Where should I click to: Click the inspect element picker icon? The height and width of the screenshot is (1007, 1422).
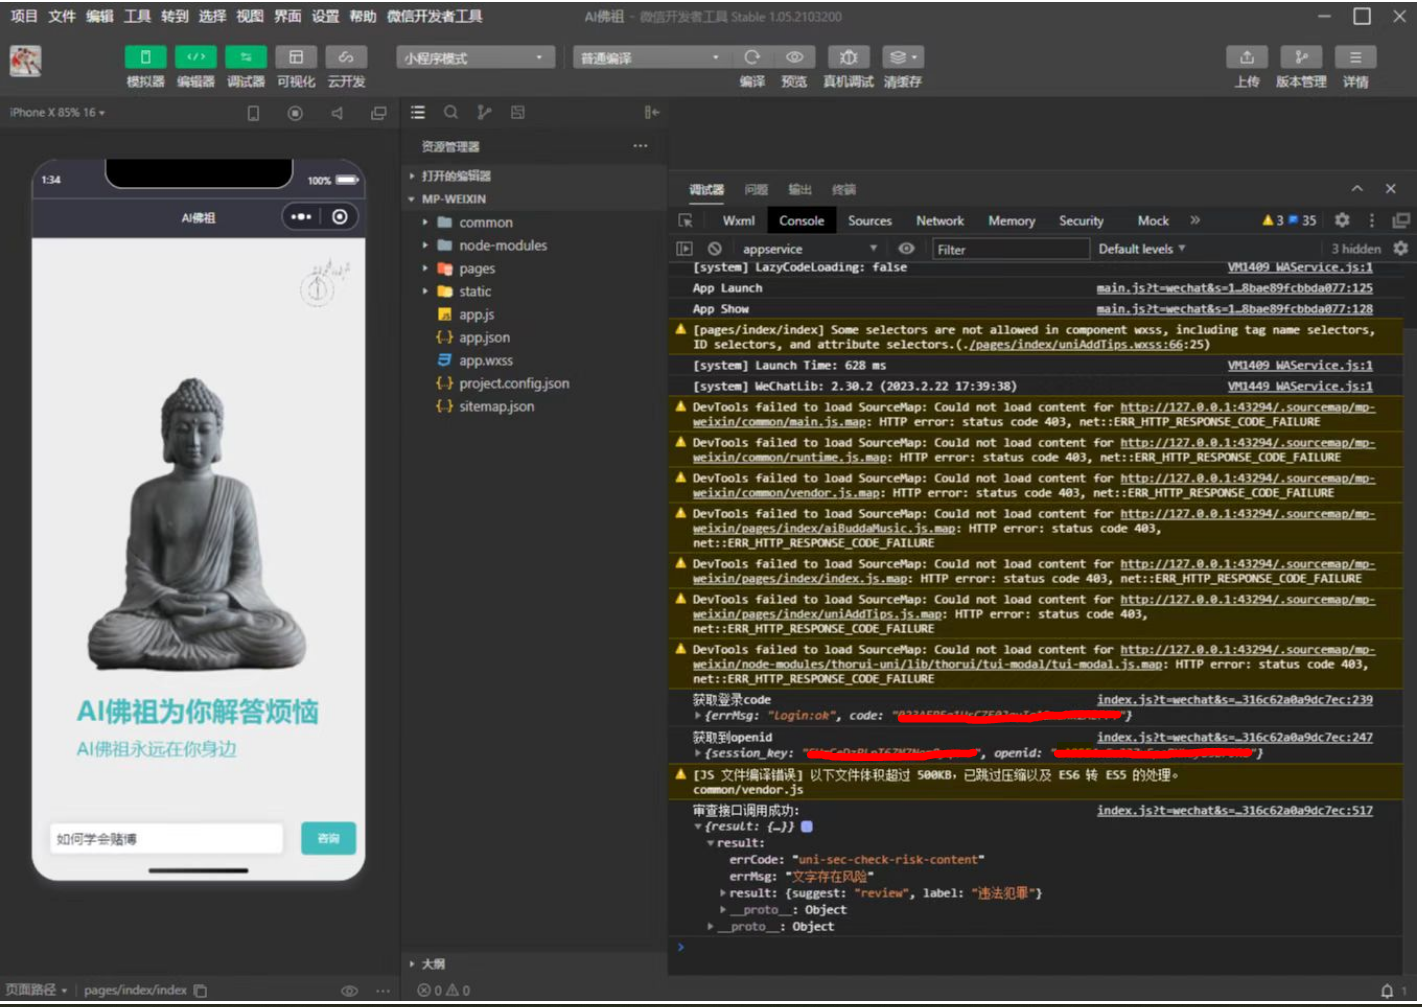coord(685,221)
